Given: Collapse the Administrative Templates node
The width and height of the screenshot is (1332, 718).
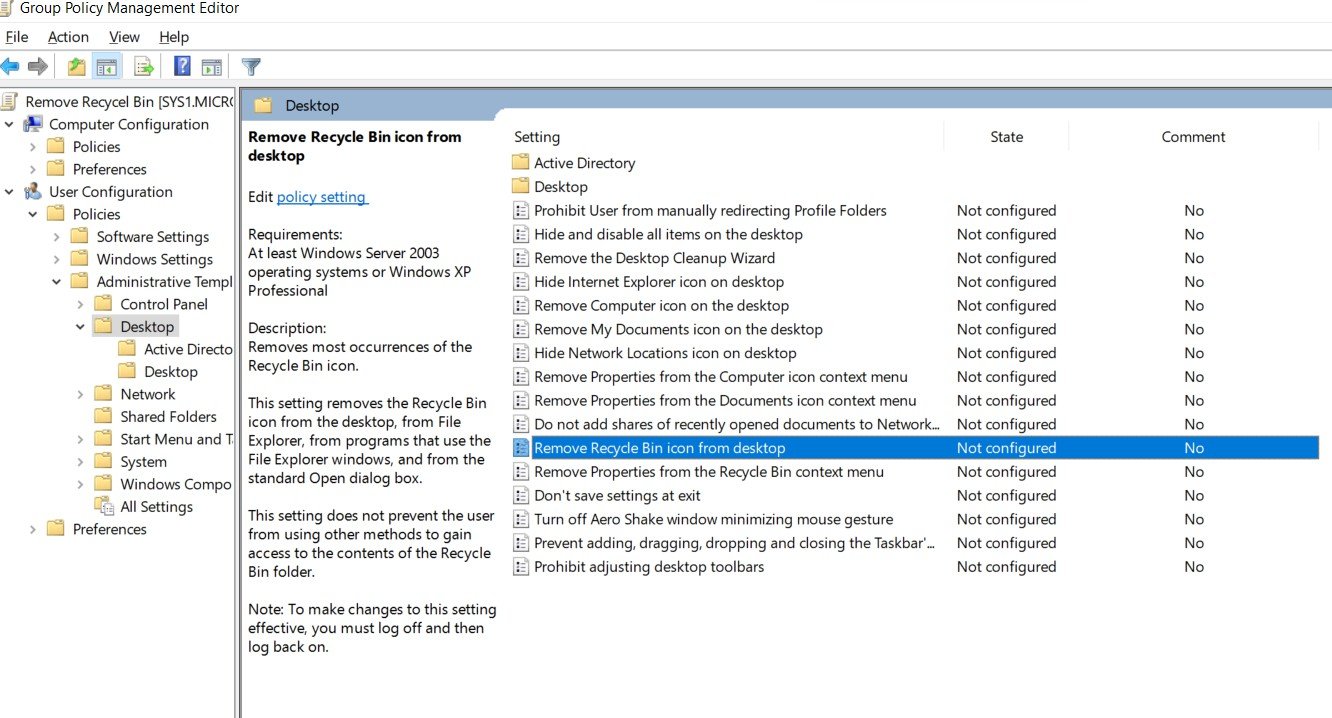Looking at the screenshot, I should click(57, 281).
